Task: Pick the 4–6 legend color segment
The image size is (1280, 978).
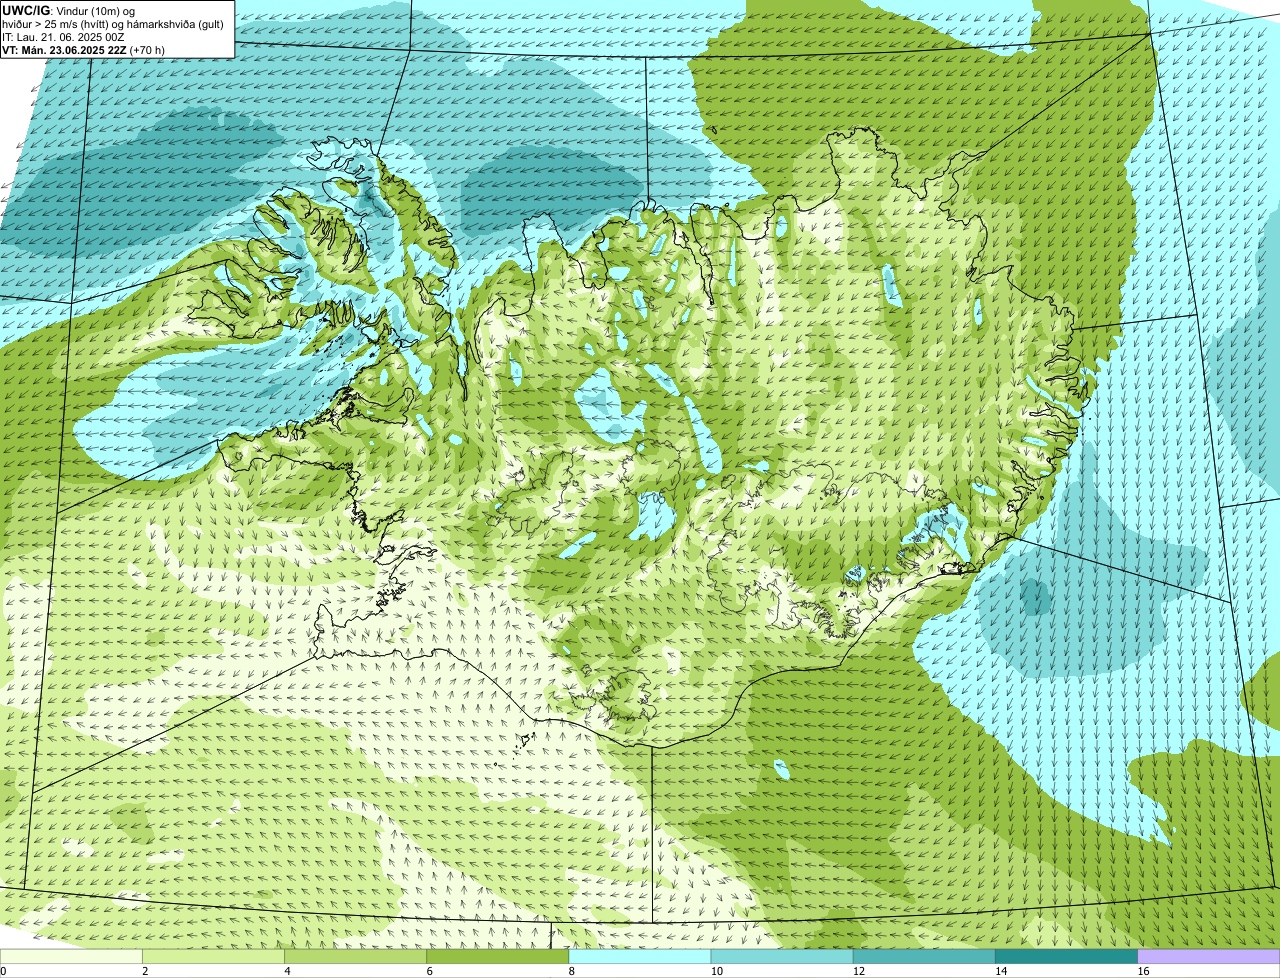Action: [x=356, y=957]
